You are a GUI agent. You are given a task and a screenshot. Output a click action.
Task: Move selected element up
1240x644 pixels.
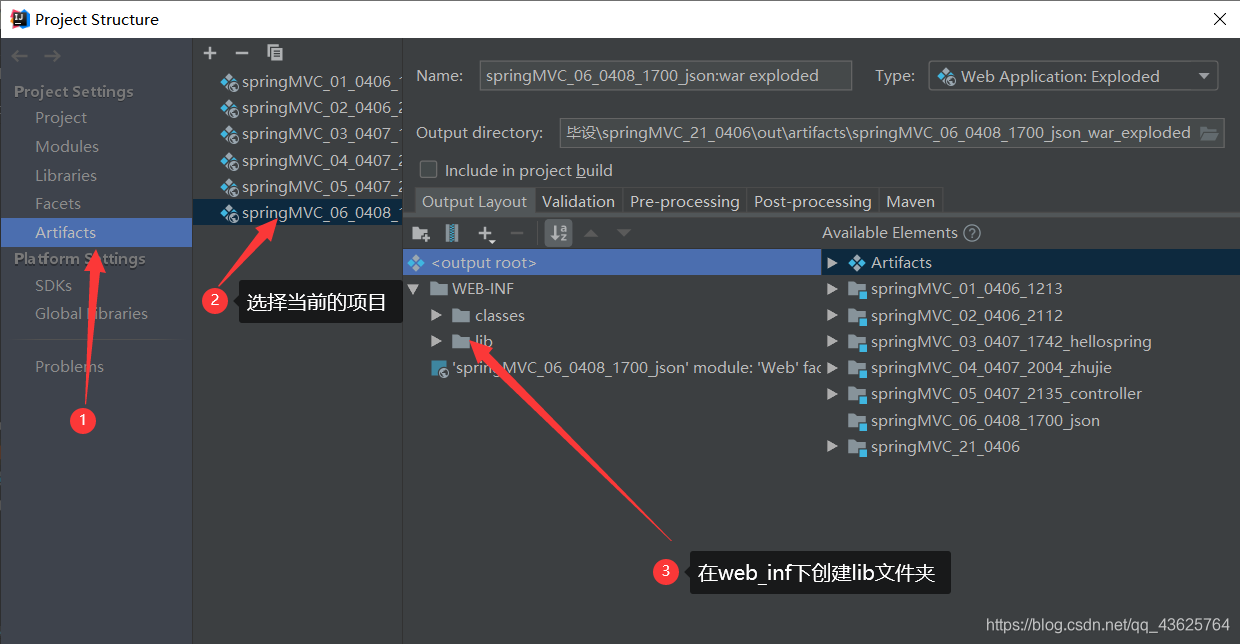[591, 233]
